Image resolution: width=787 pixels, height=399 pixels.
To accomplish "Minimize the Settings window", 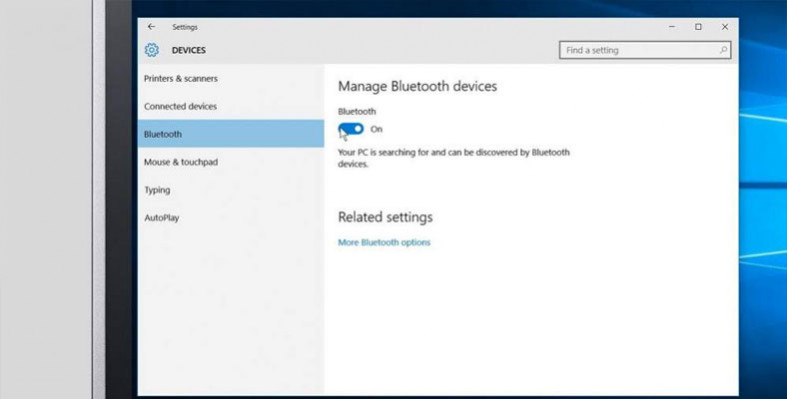I will (672, 27).
